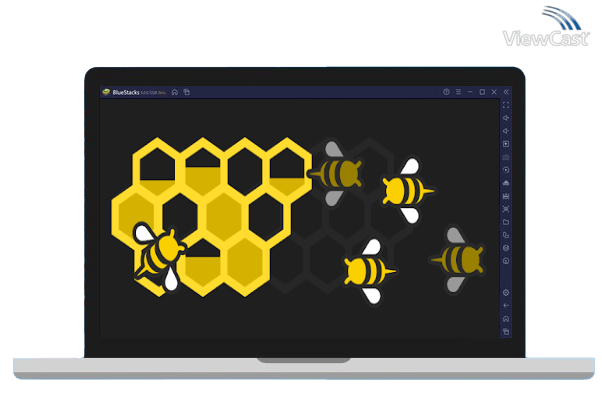Open the BlueStacks home tab icon
This screenshot has height=414, width=602.
[x=175, y=92]
